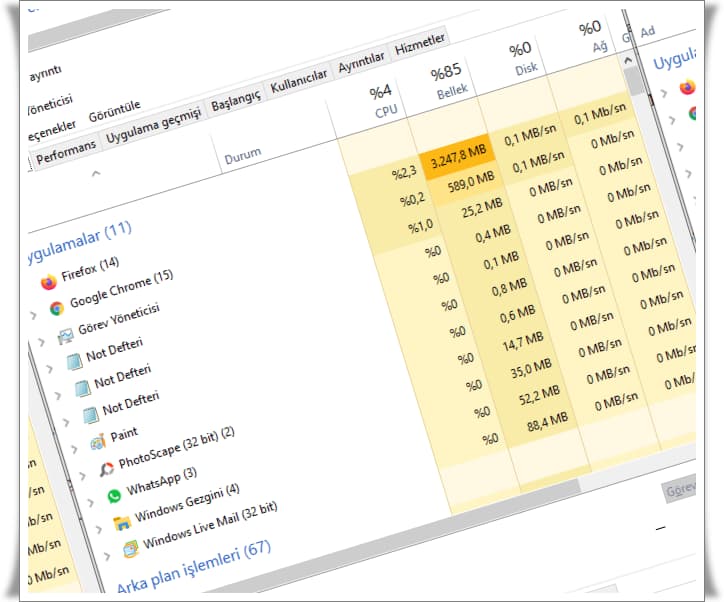Expand the Paint process row

(74, 449)
